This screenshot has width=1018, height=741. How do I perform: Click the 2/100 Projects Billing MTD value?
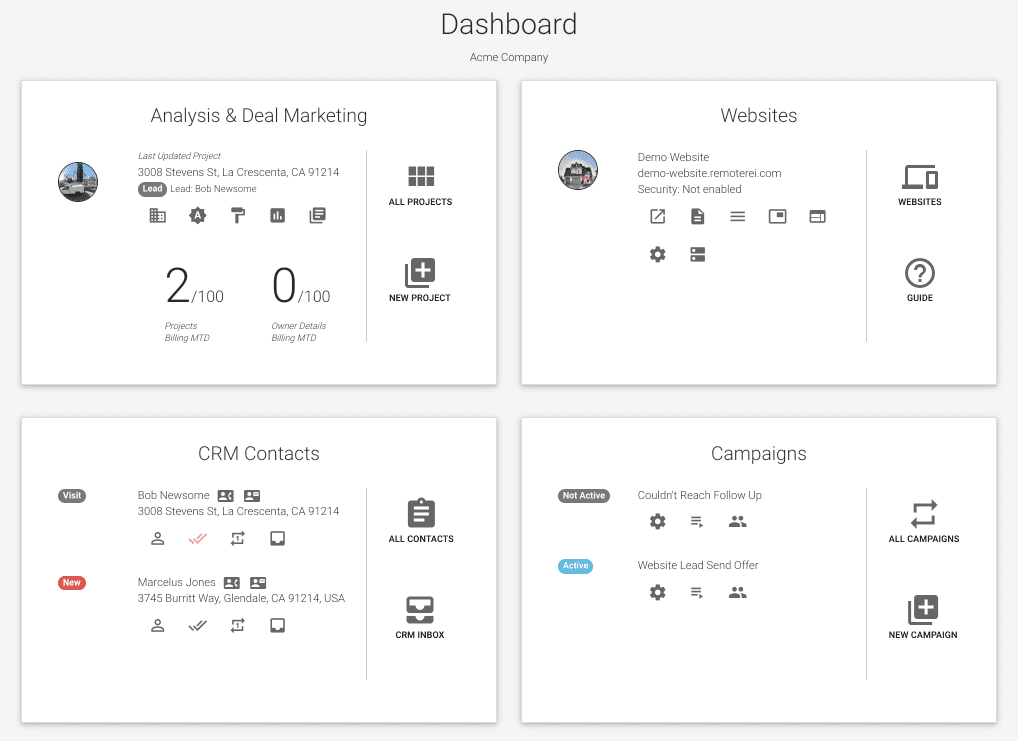click(x=194, y=286)
